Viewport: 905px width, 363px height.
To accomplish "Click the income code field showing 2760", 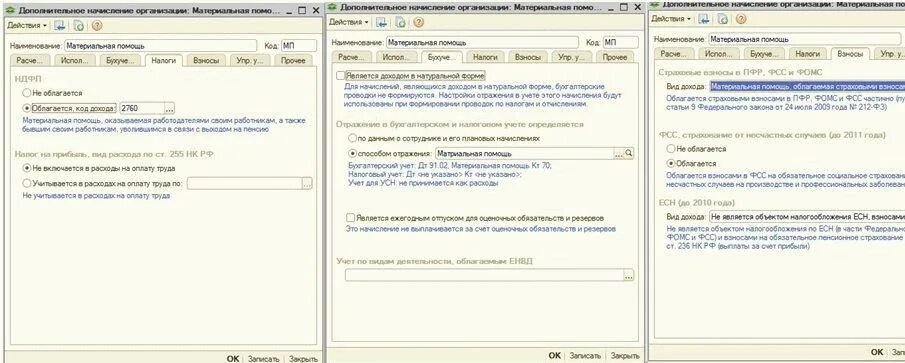I will (141, 108).
